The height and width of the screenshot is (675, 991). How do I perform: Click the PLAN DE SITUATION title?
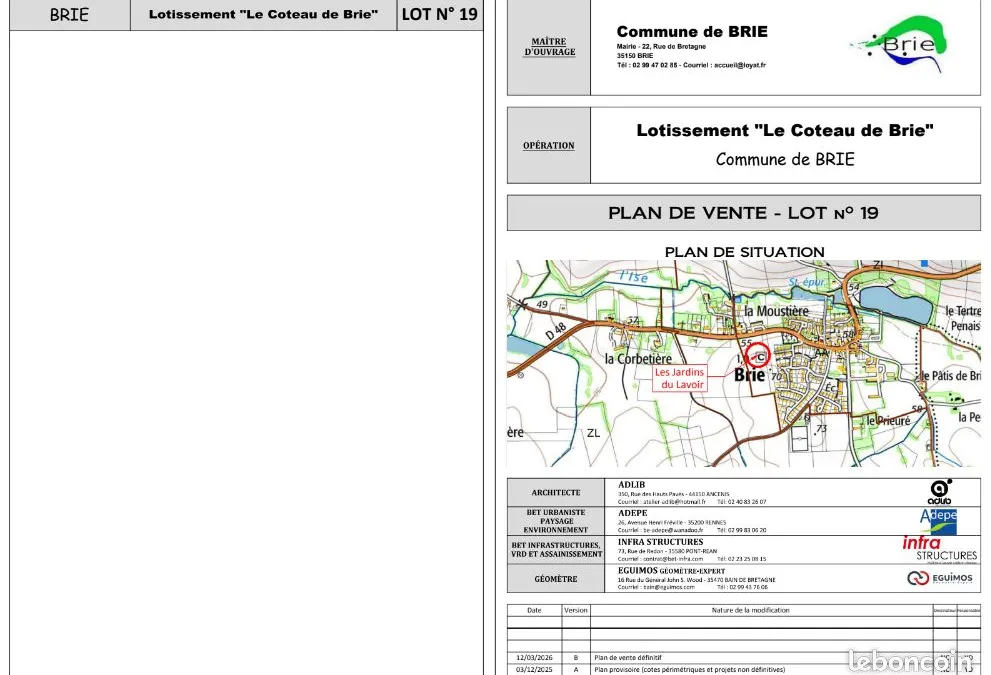[x=745, y=252]
